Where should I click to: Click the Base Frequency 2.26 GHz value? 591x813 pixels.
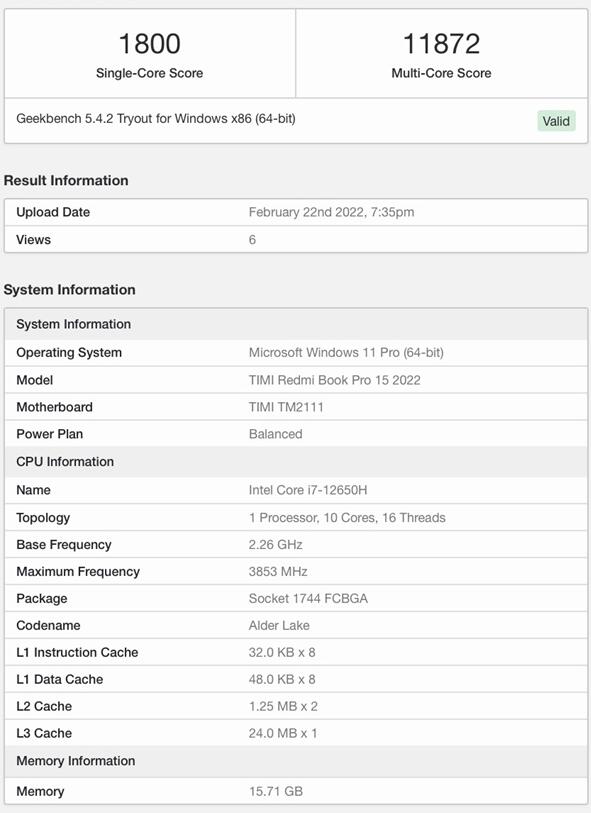point(275,544)
